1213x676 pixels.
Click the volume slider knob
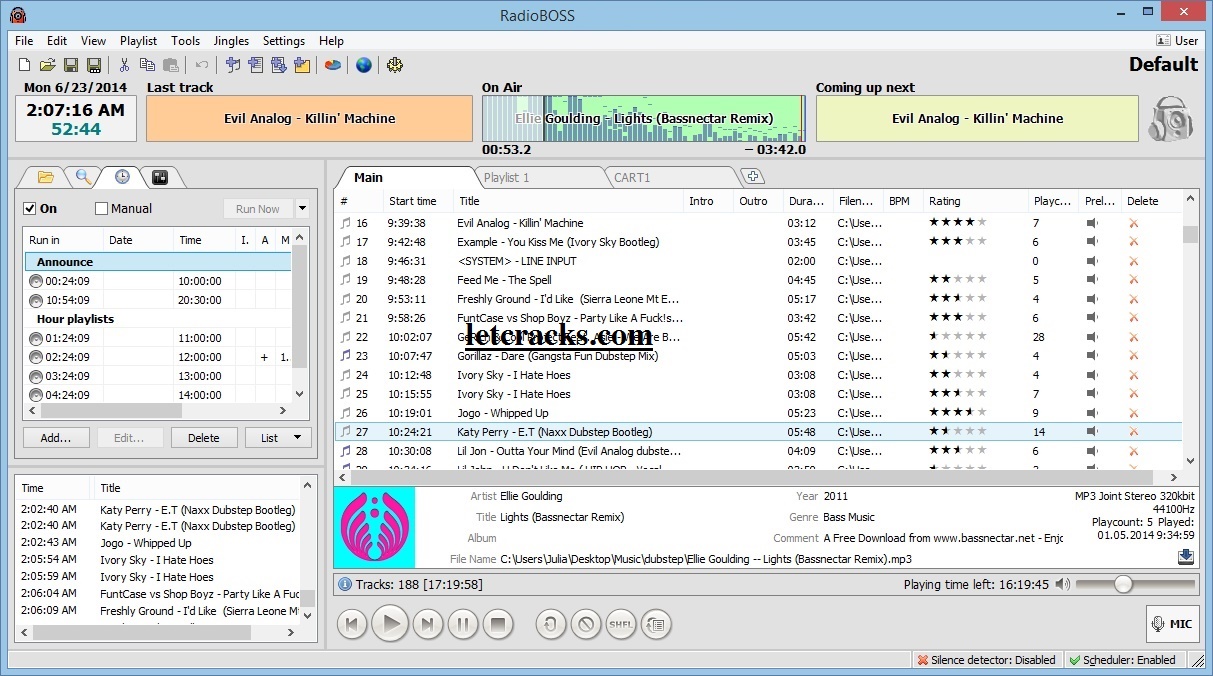pos(1124,584)
